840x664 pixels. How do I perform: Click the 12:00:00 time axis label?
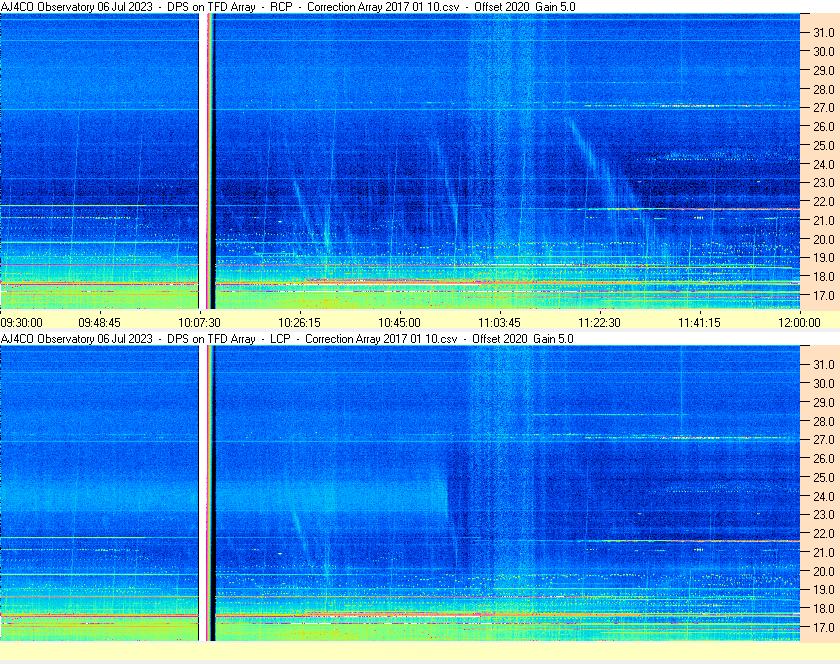click(x=799, y=323)
